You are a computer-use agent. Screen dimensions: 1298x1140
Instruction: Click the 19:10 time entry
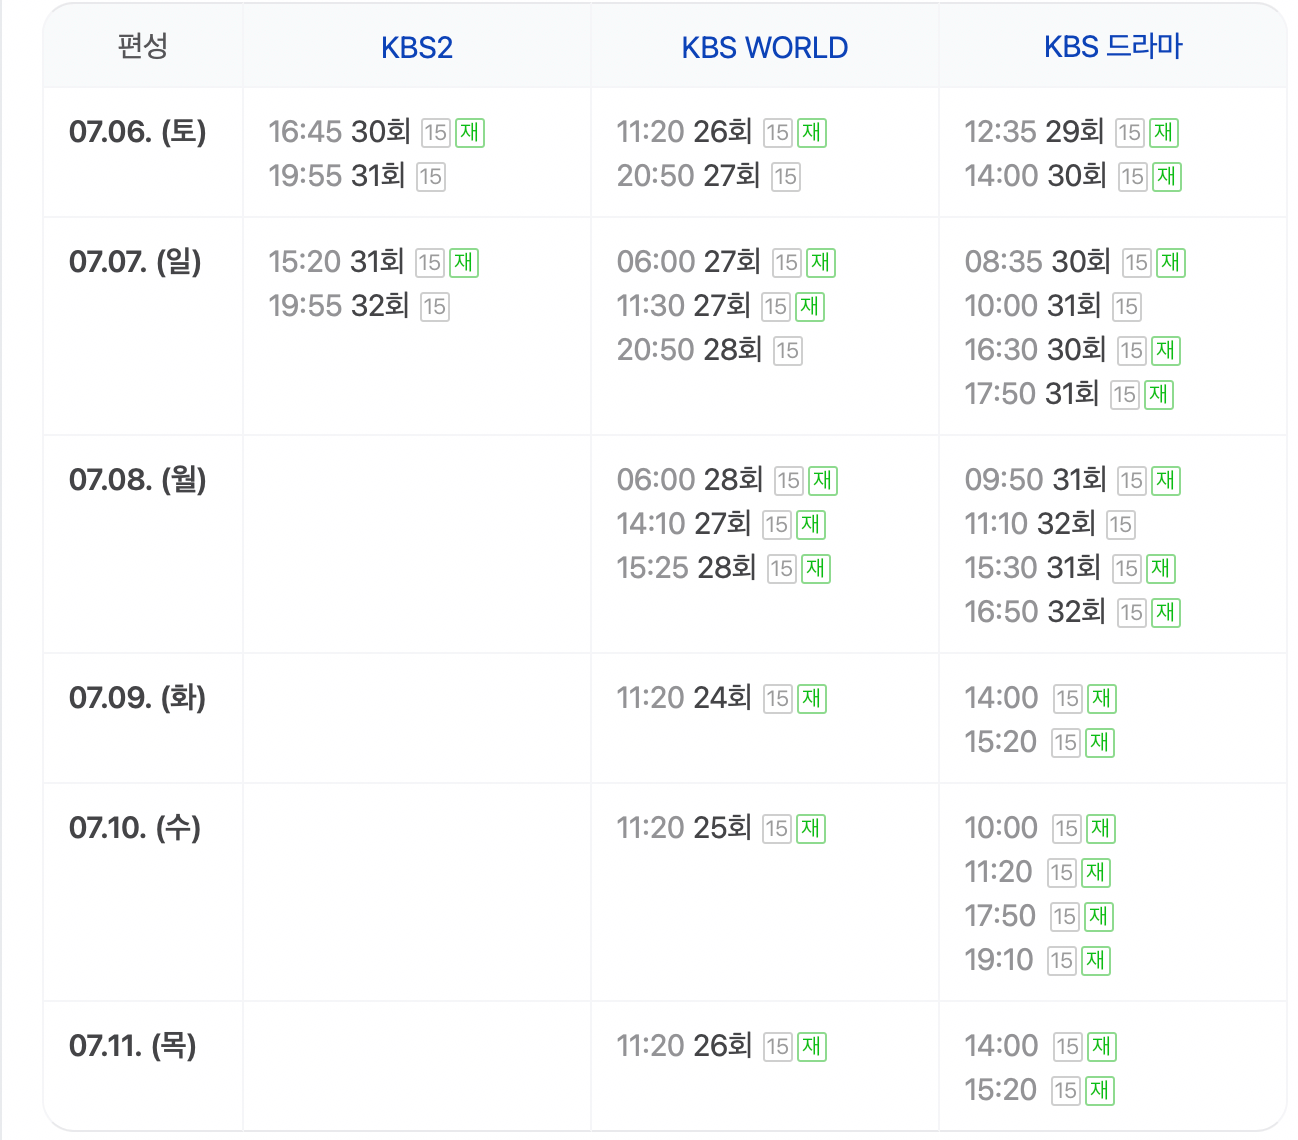[999, 960]
